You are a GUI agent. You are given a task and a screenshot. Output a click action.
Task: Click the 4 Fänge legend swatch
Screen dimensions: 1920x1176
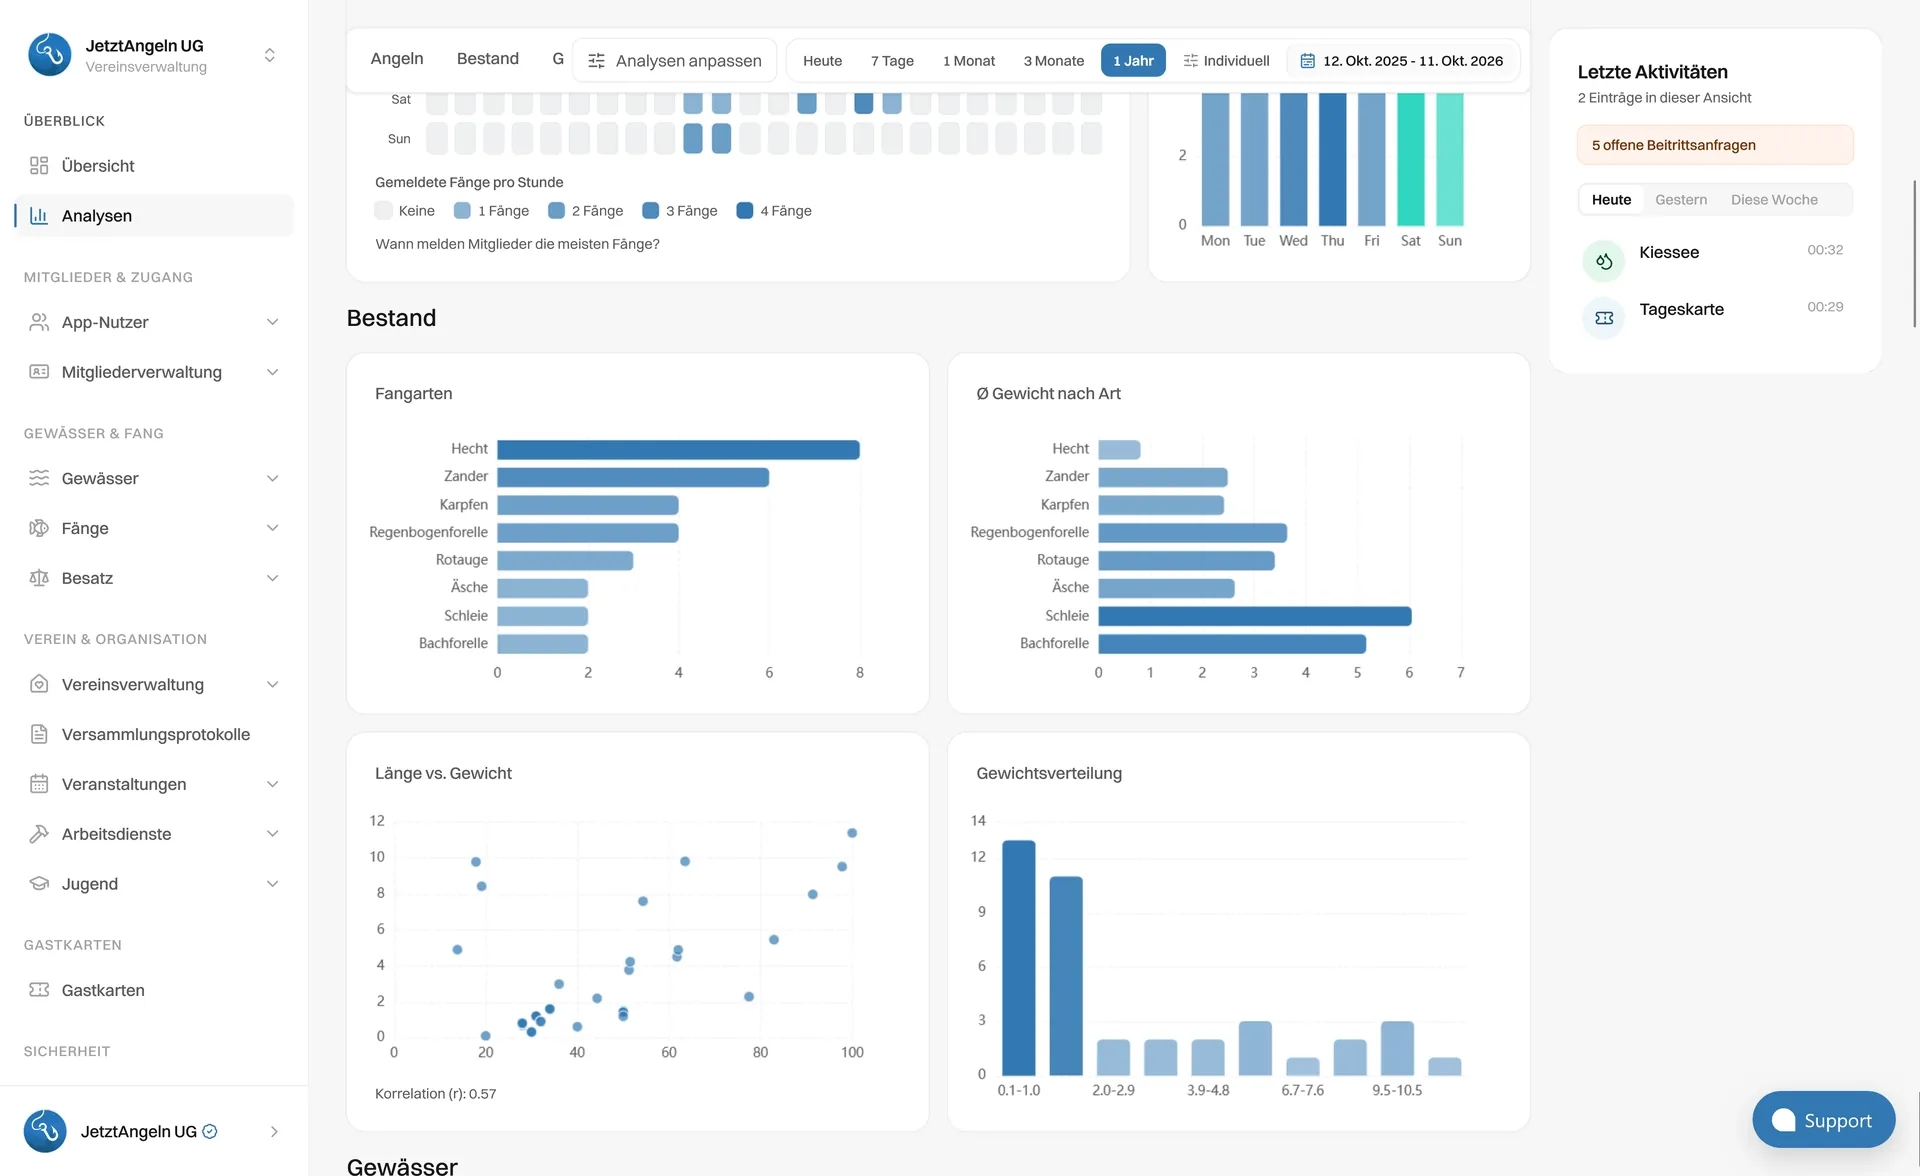(x=744, y=211)
